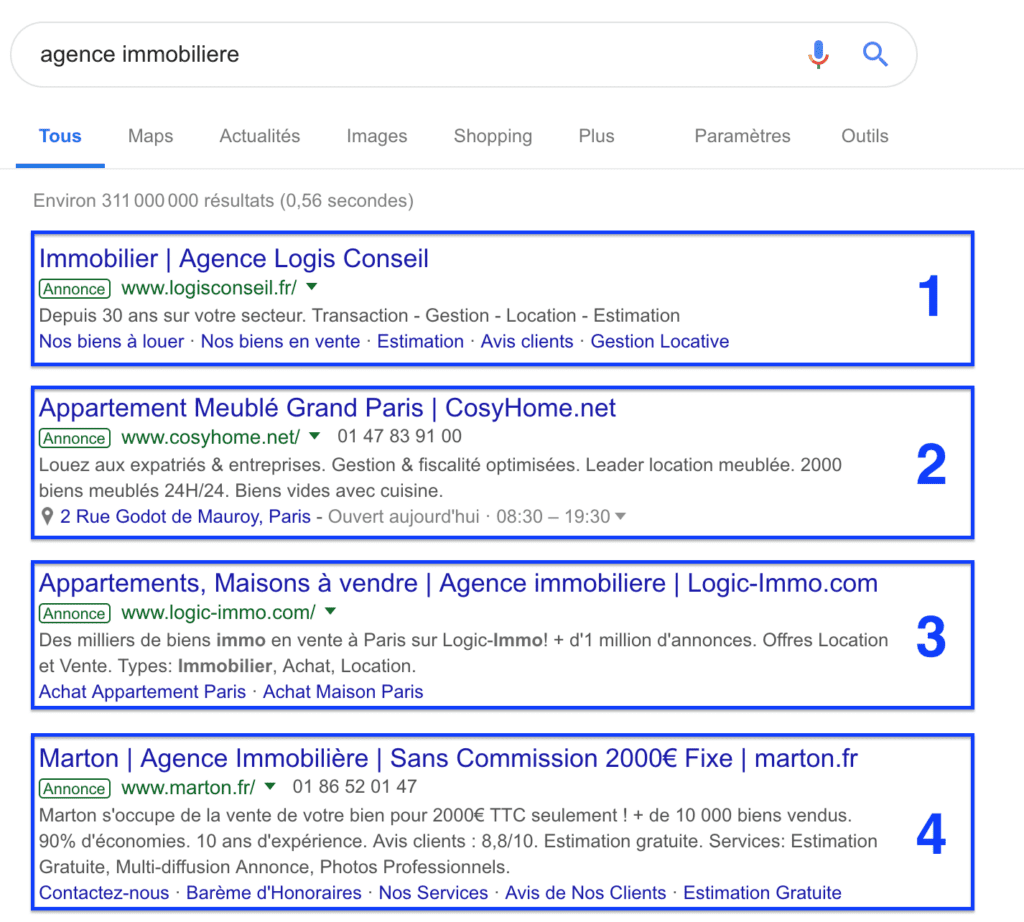Image resolution: width=1024 pixels, height=922 pixels.
Task: Open "Appartement Meublé Grand Paris | CosyHome.net" title
Action: click(327, 408)
